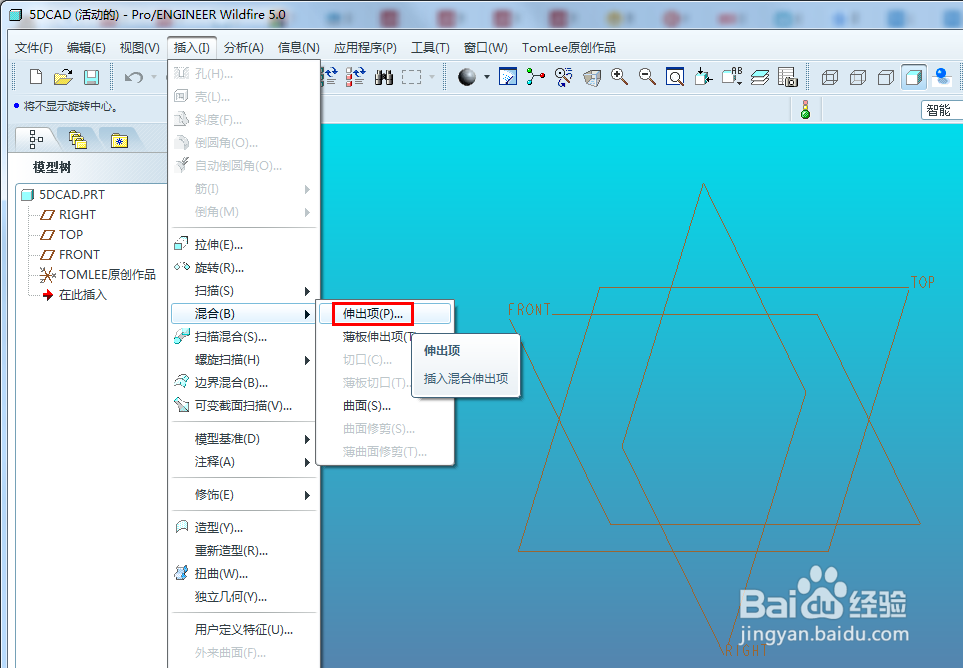Choose 可变截面扫描(V)... from the menu

point(244,406)
